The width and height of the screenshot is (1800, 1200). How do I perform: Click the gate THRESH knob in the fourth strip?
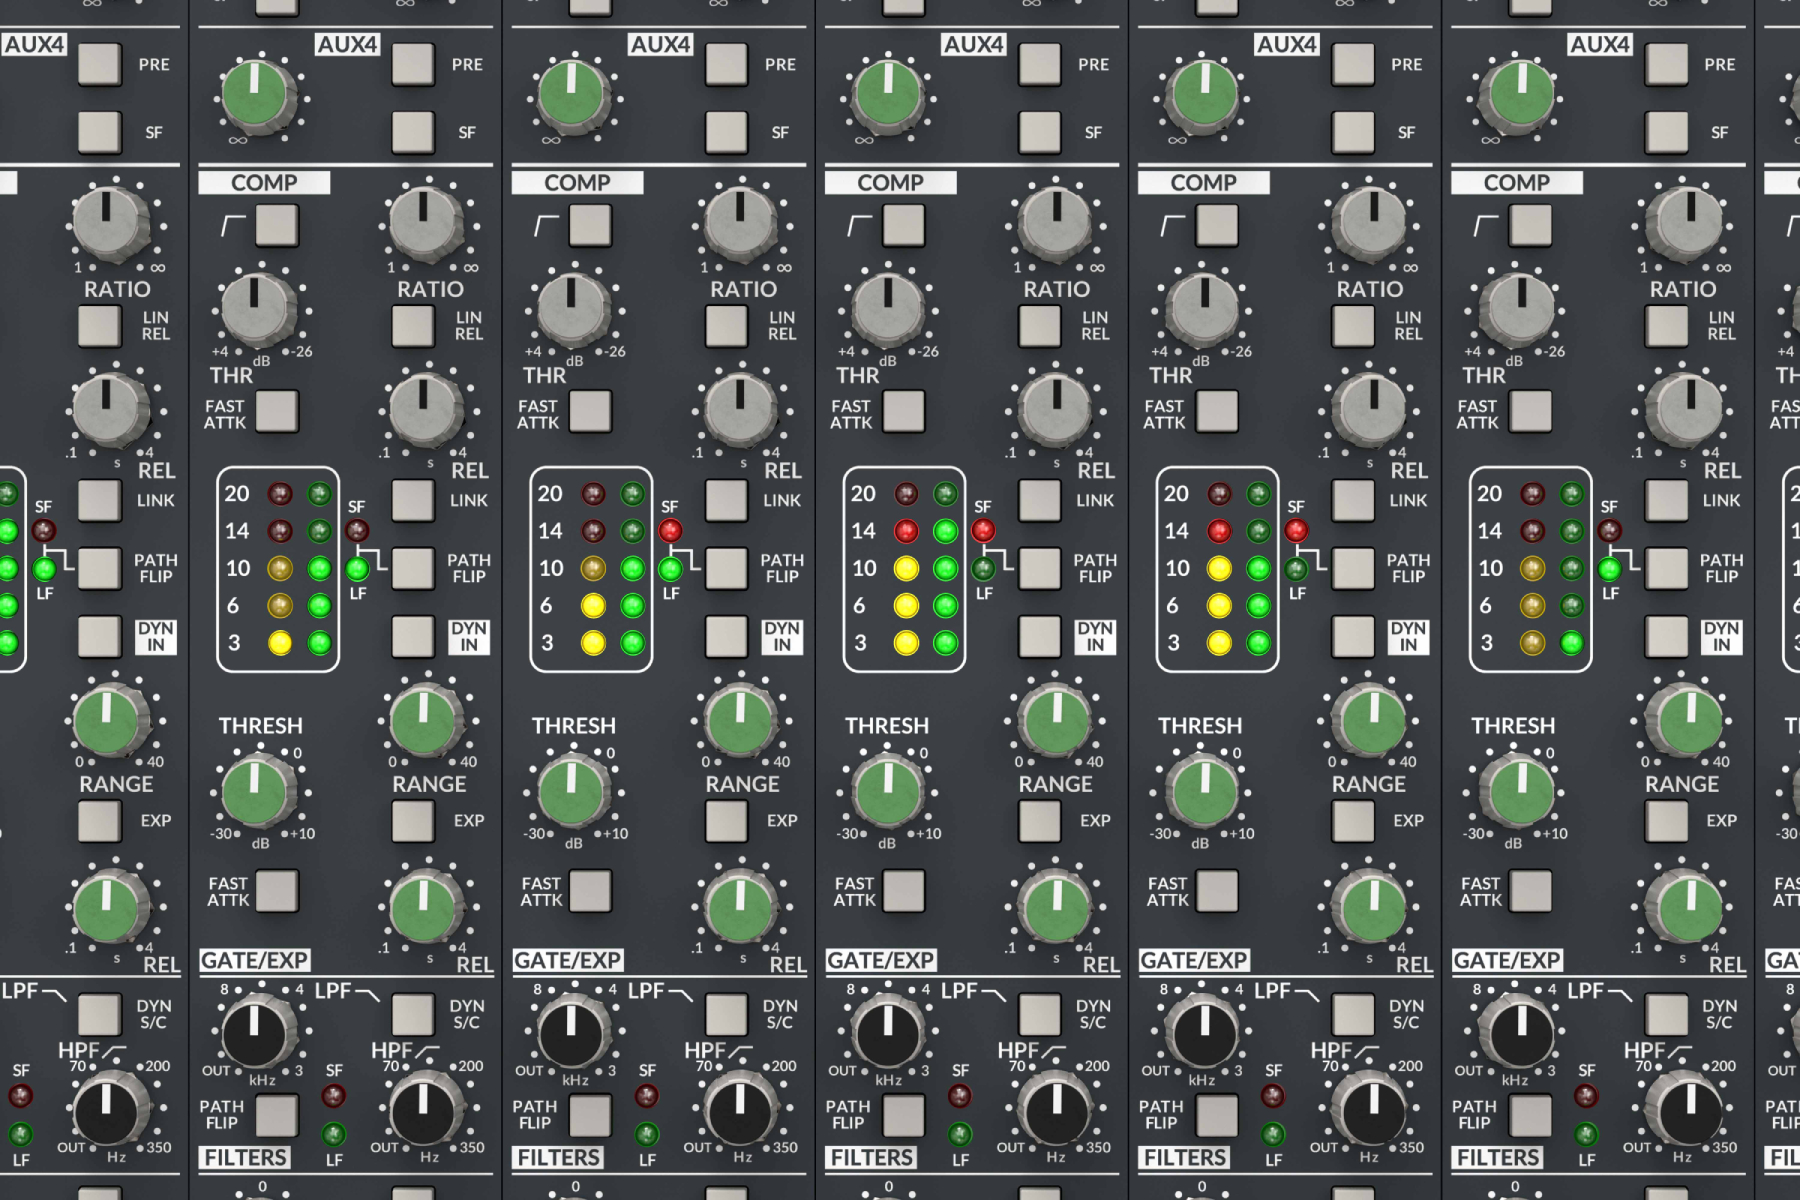1204,791
